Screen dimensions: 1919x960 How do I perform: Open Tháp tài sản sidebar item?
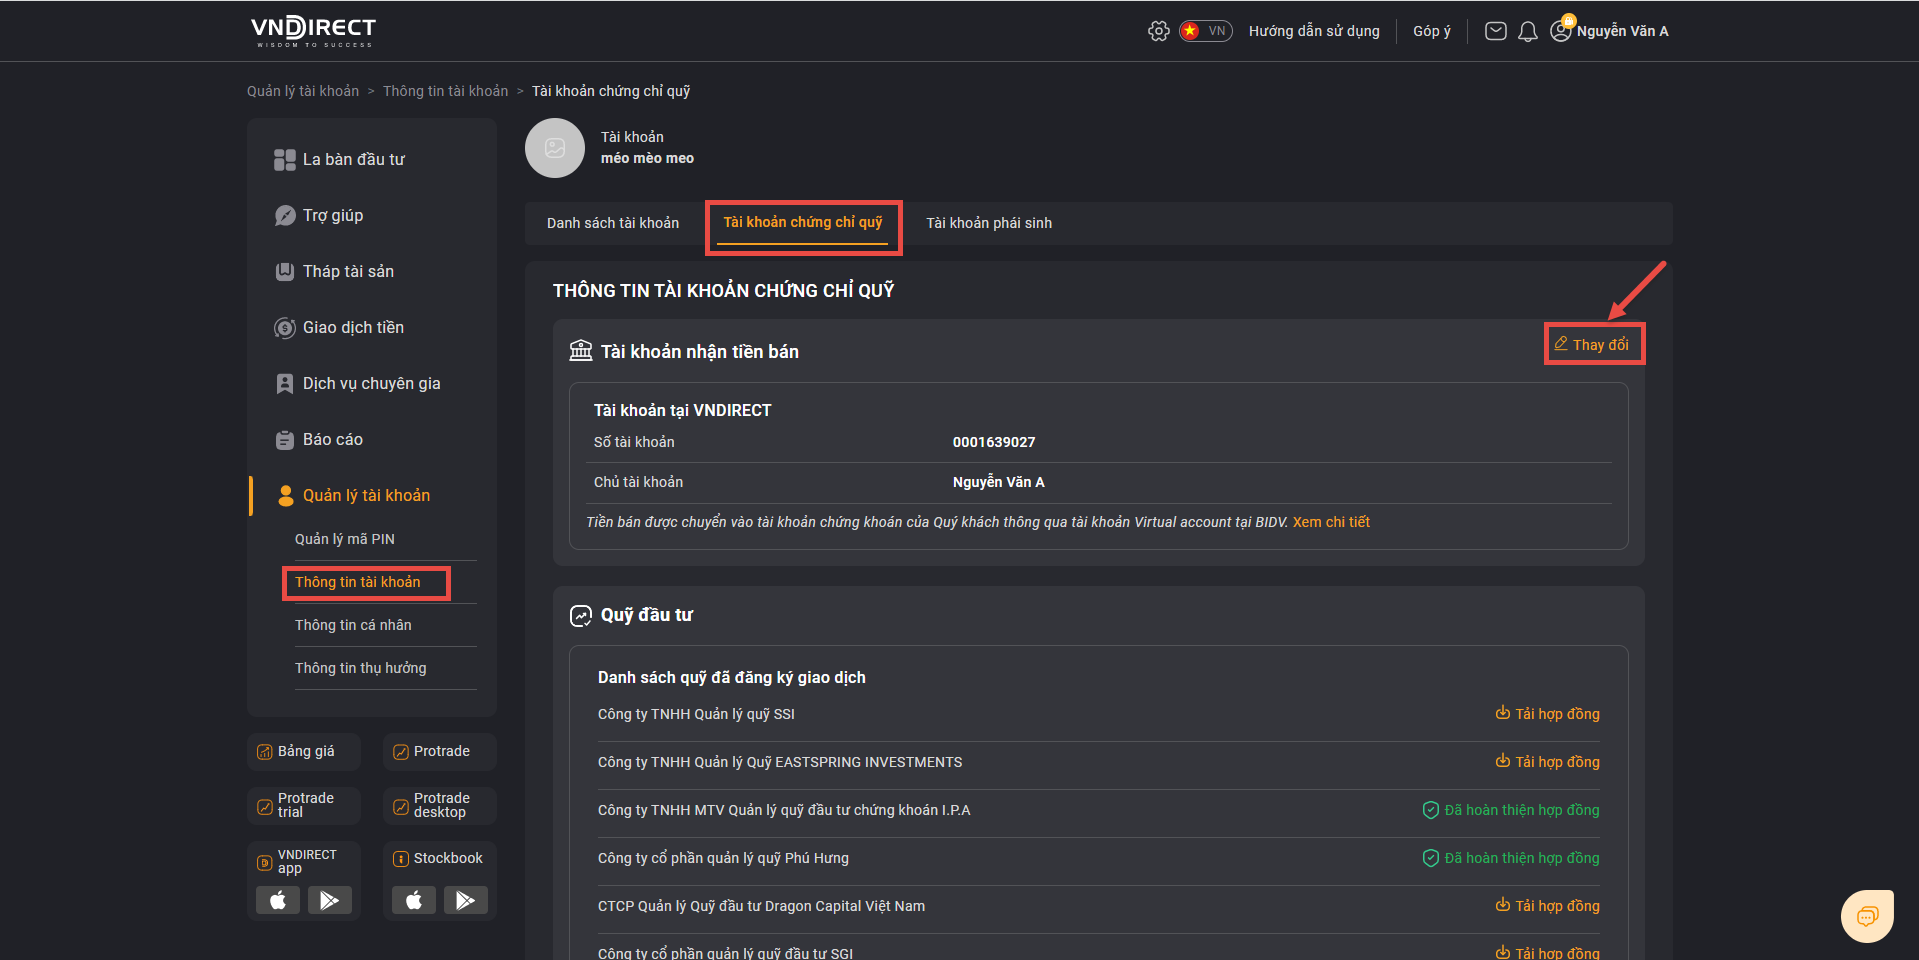tap(348, 271)
